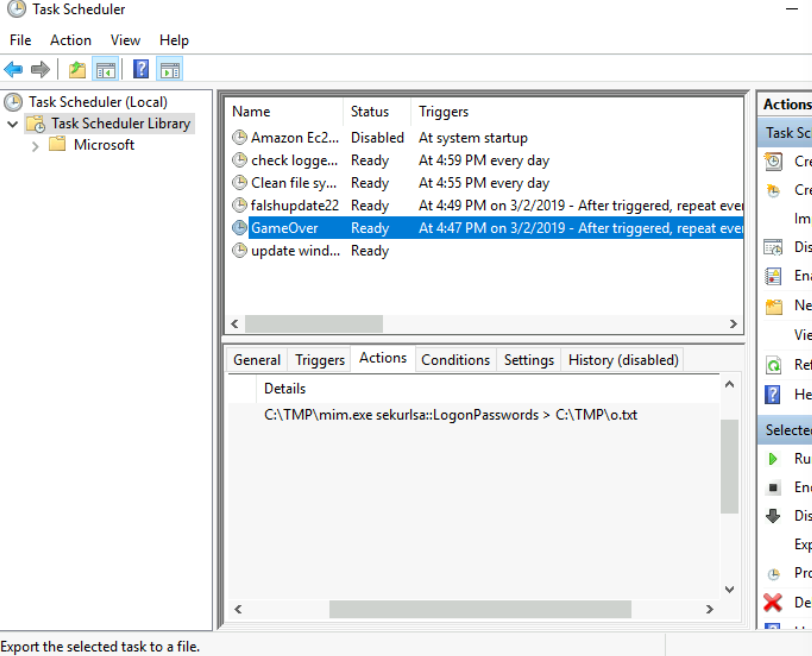
Task: Collapse the Task Scheduler Library tree node
Action: pyautogui.click(x=12, y=124)
